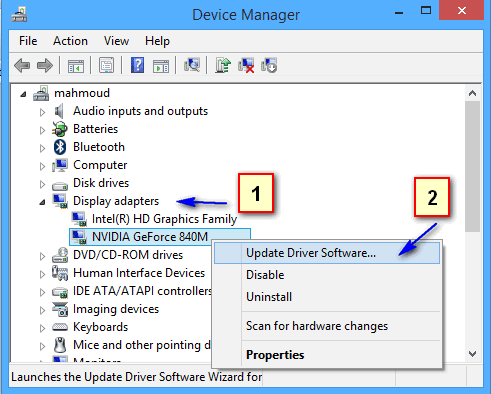Click the Bluetooth category icon
This screenshot has width=491, height=394.
(60, 147)
